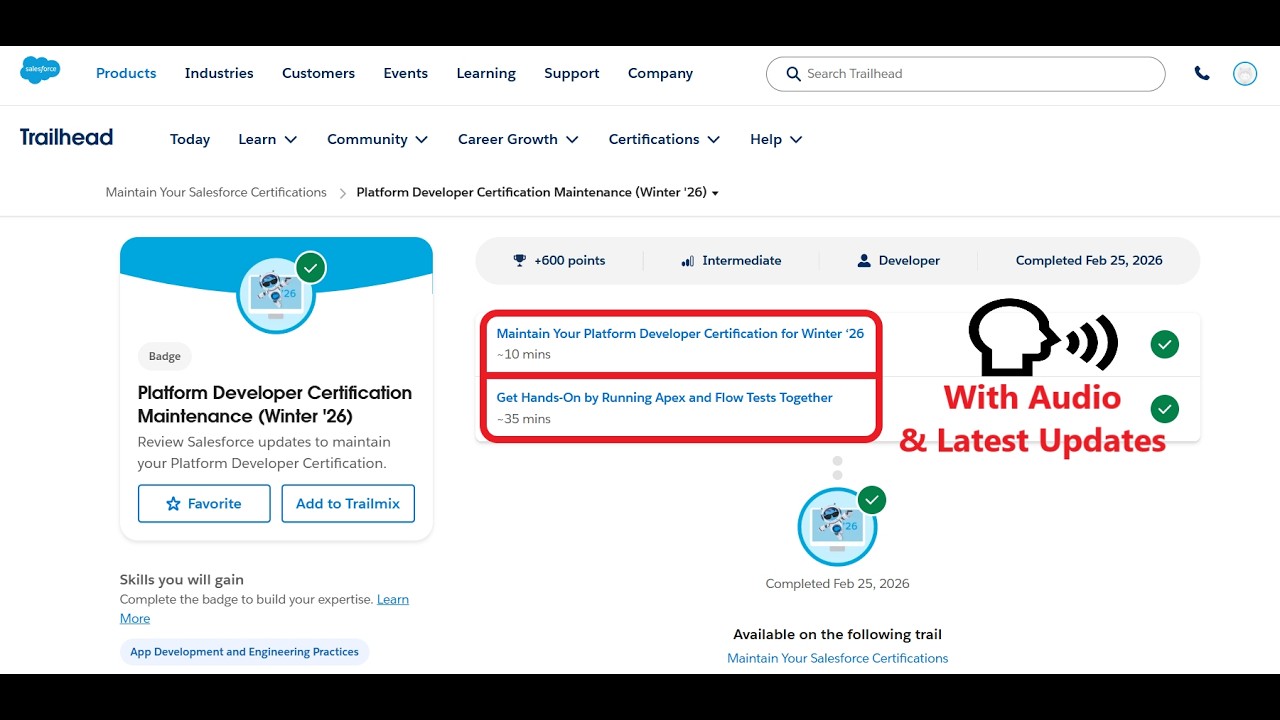Image resolution: width=1280 pixels, height=720 pixels.
Task: Click the Favorite button
Action: click(x=204, y=503)
